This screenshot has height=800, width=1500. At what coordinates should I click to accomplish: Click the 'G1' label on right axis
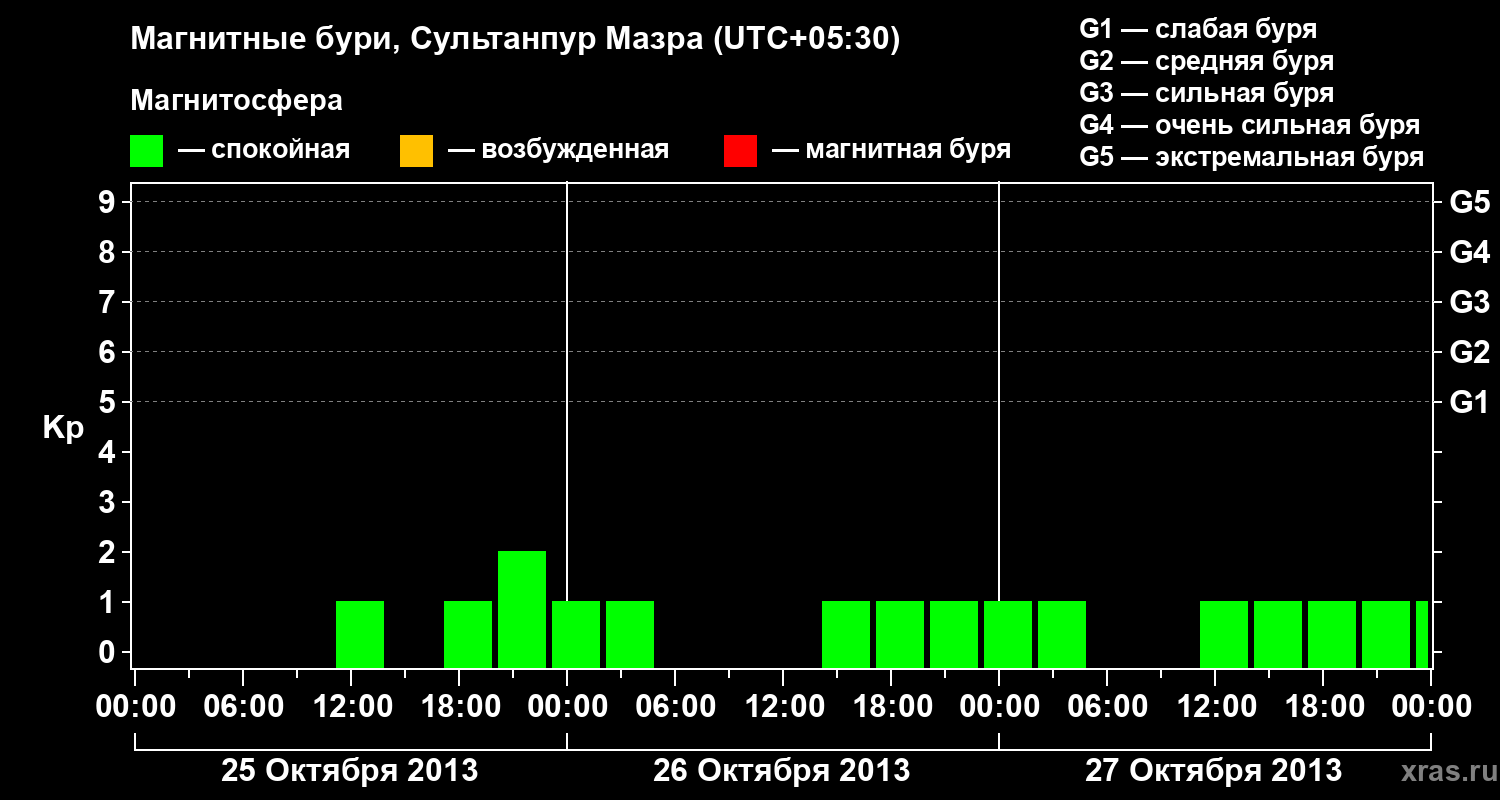coord(1470,402)
